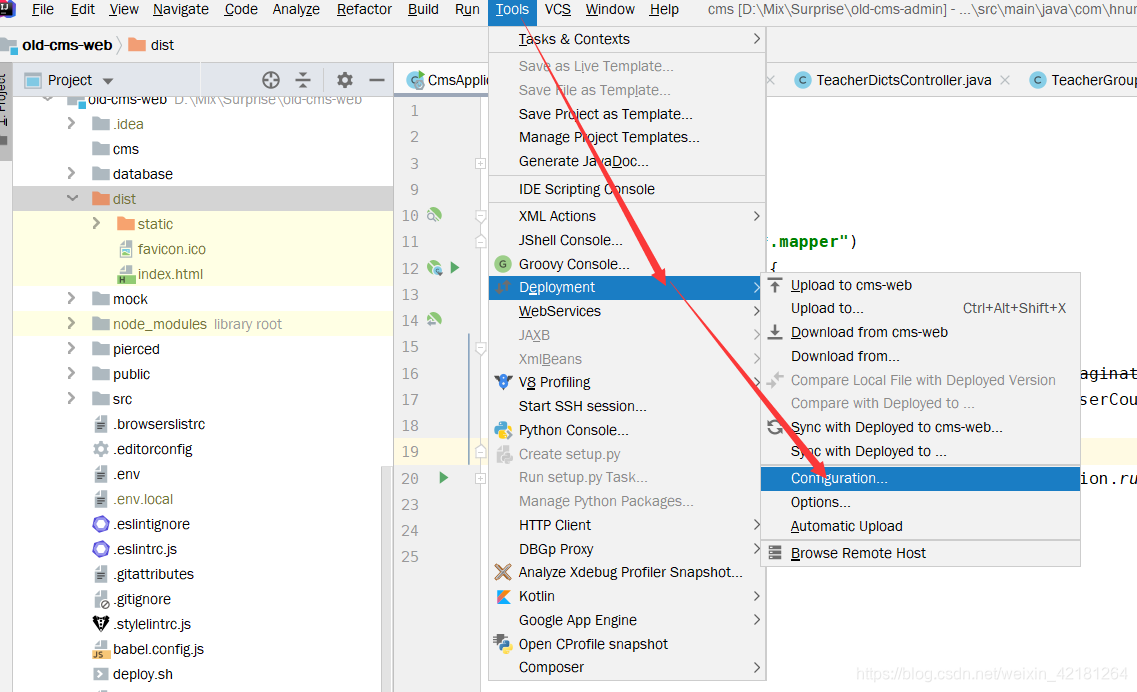Select Generate JavaDoc
Image resolution: width=1137 pixels, height=692 pixels.
(x=627, y=161)
